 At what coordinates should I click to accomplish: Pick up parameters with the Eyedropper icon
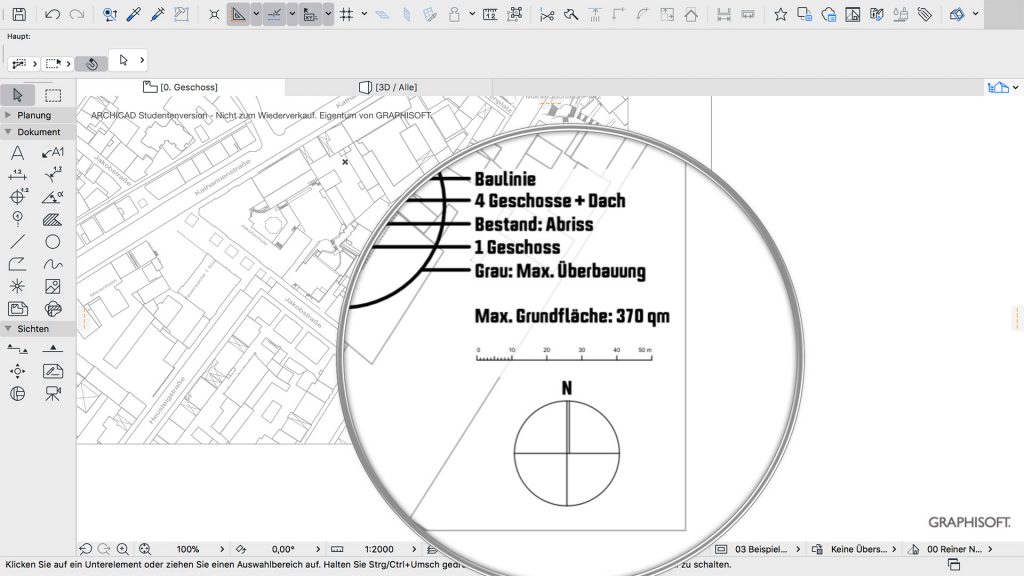coord(133,13)
